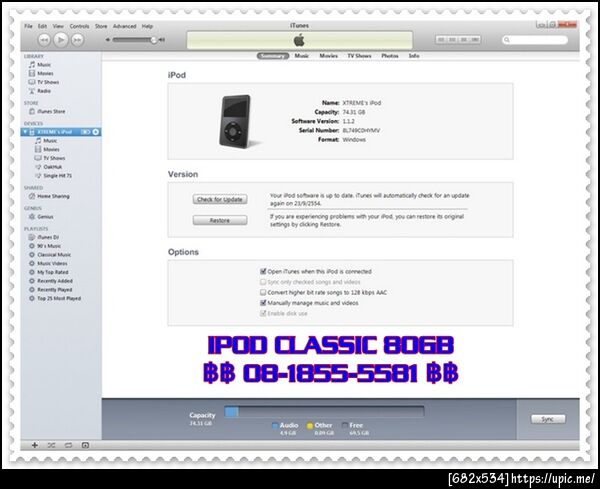600x489 pixels.
Task: Click the low volume speaker icon
Action: pyautogui.click(x=108, y=40)
